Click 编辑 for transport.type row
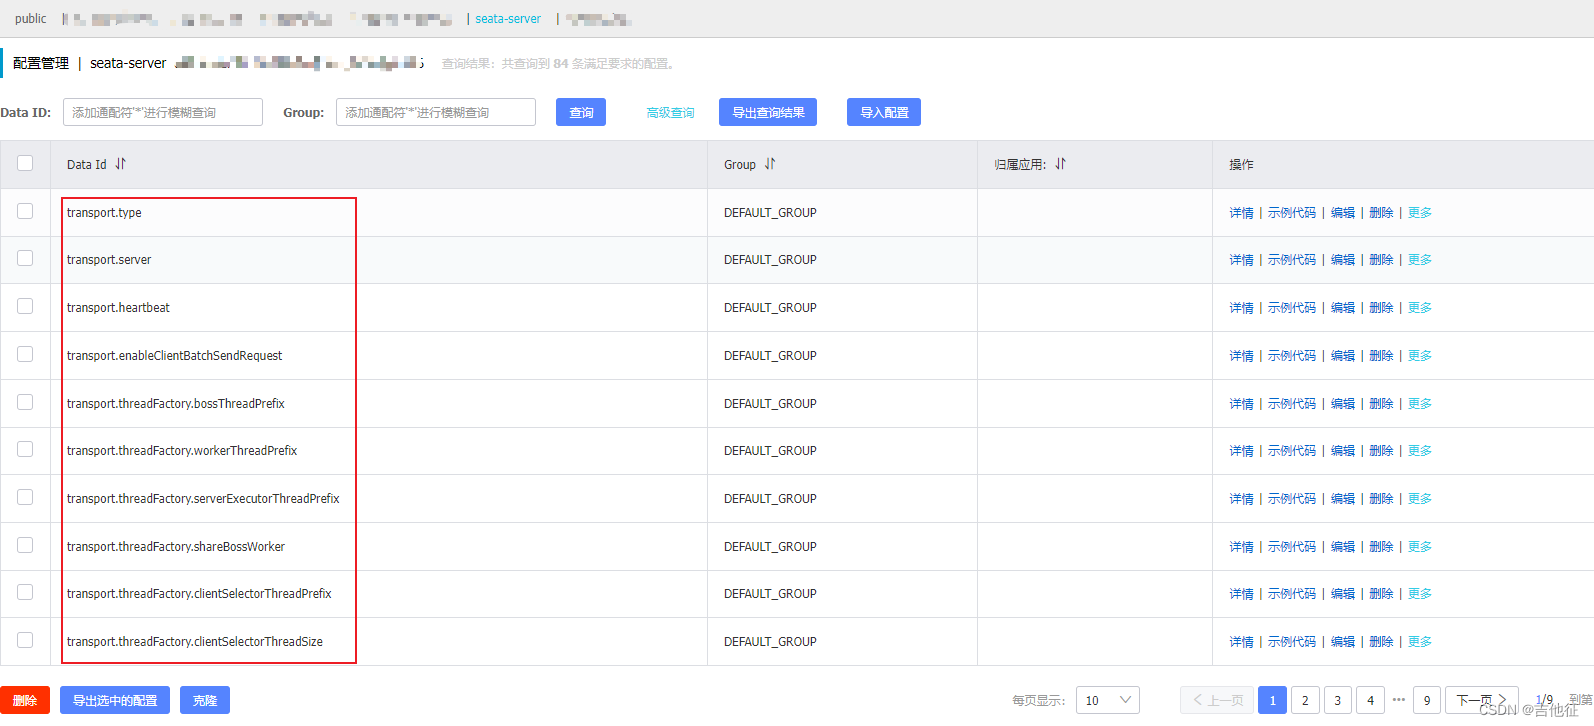Screen dimensions: 1594x726 coord(1343,212)
